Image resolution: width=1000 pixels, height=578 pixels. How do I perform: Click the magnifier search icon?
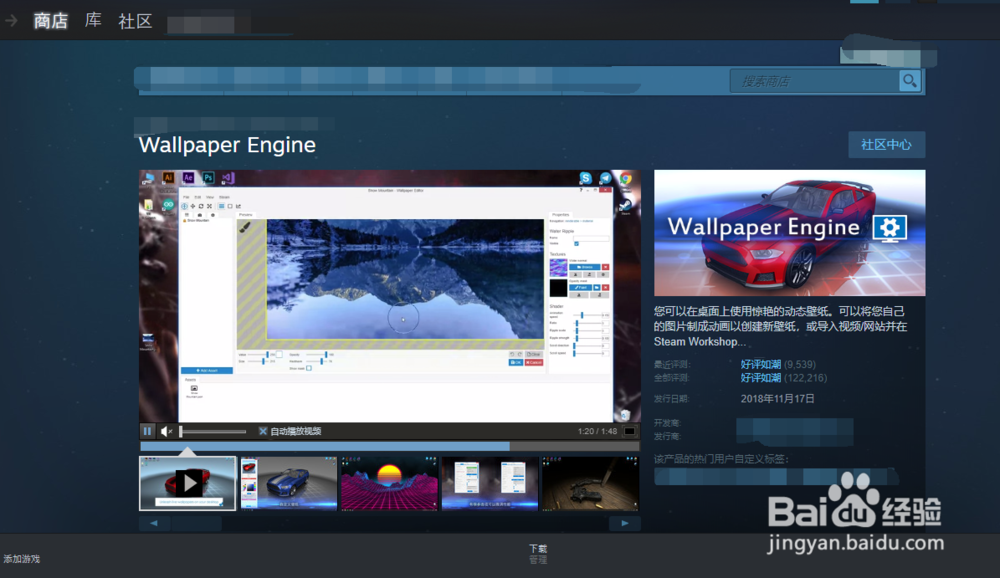[909, 81]
